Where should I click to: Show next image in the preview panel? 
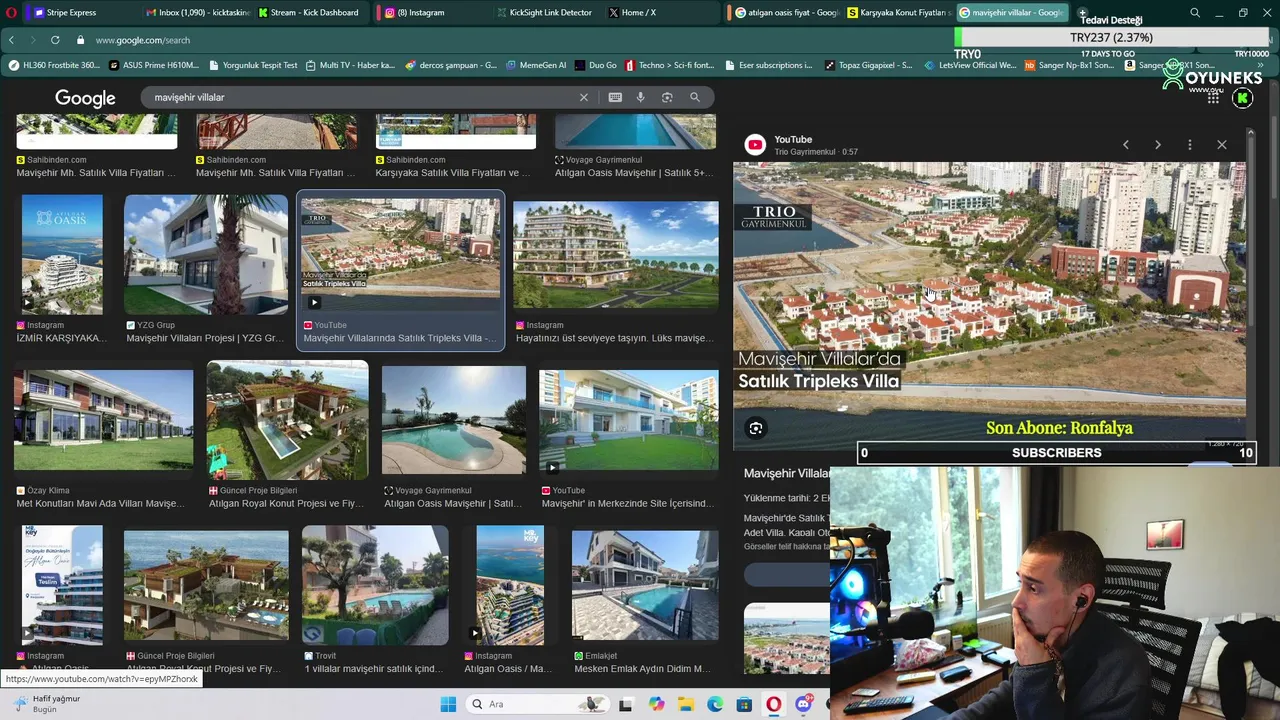coord(1158,145)
